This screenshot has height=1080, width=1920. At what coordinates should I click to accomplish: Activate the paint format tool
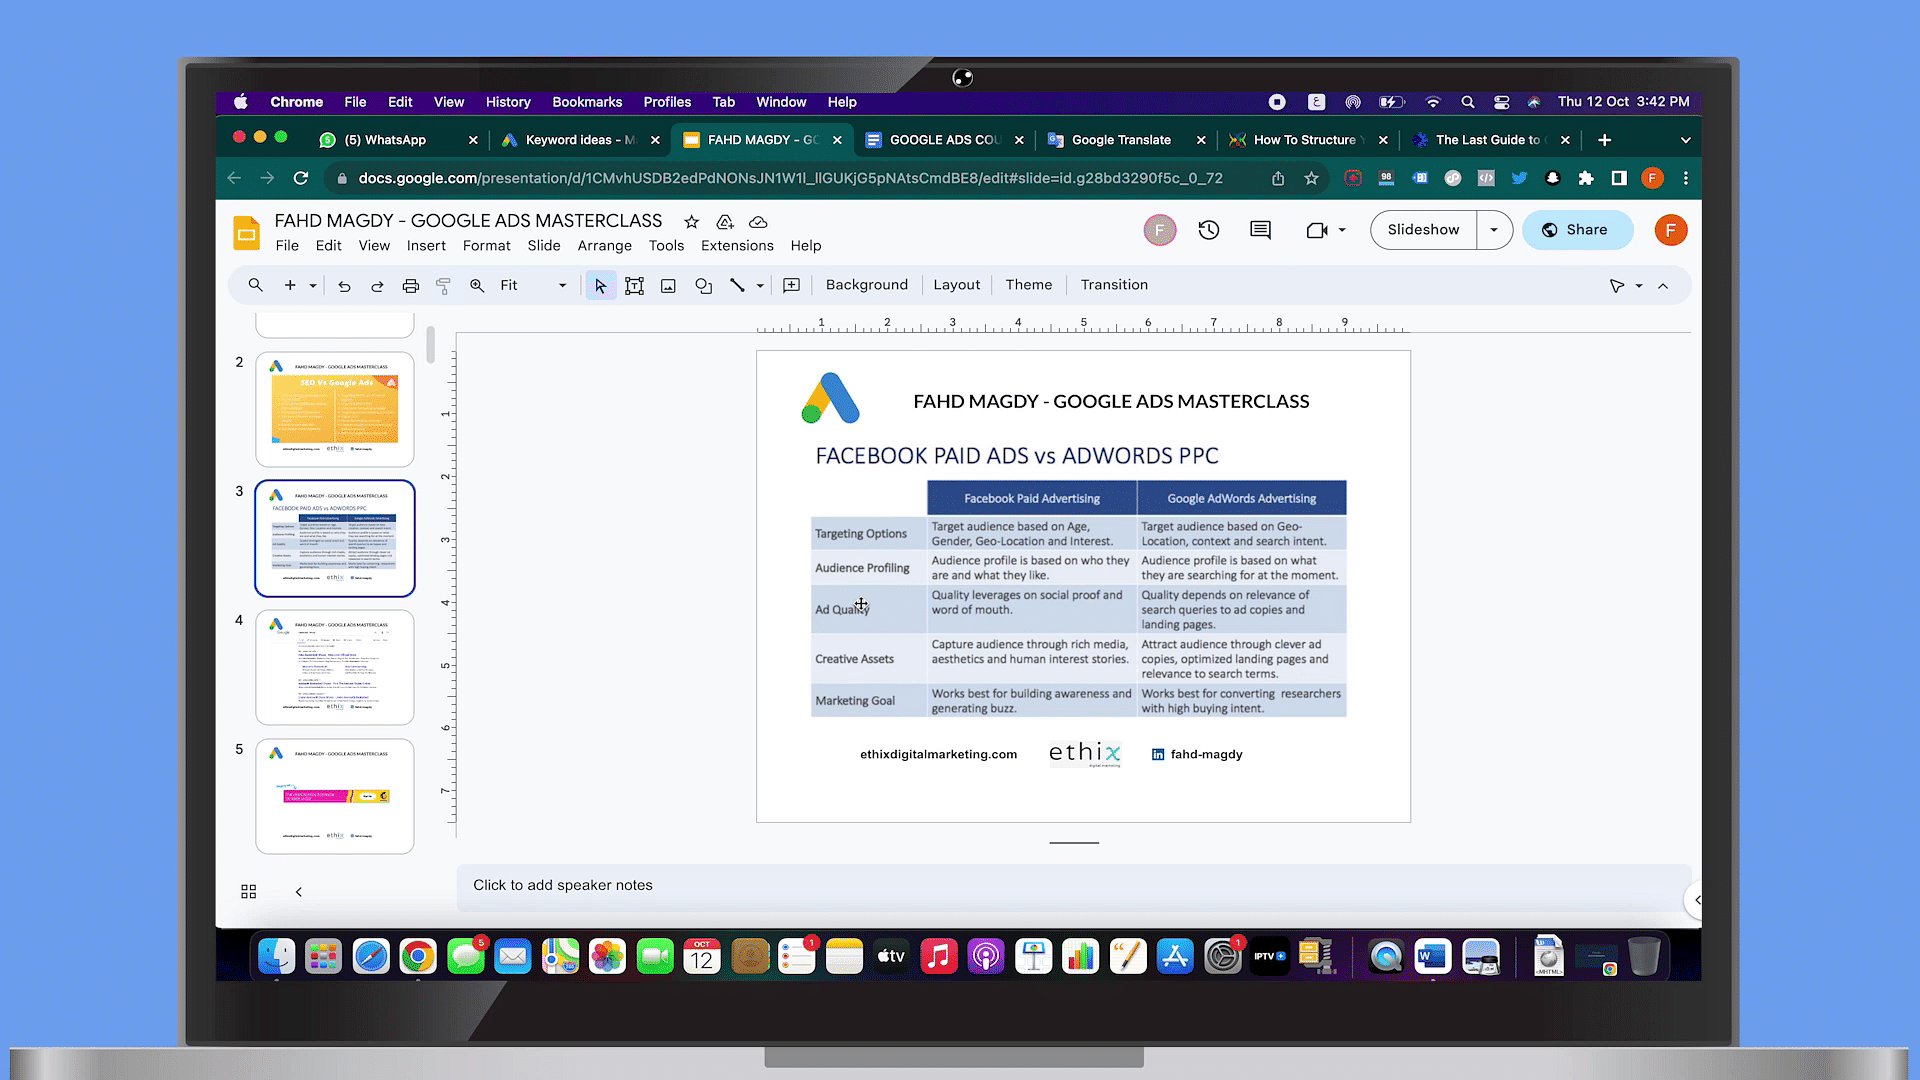[444, 286]
